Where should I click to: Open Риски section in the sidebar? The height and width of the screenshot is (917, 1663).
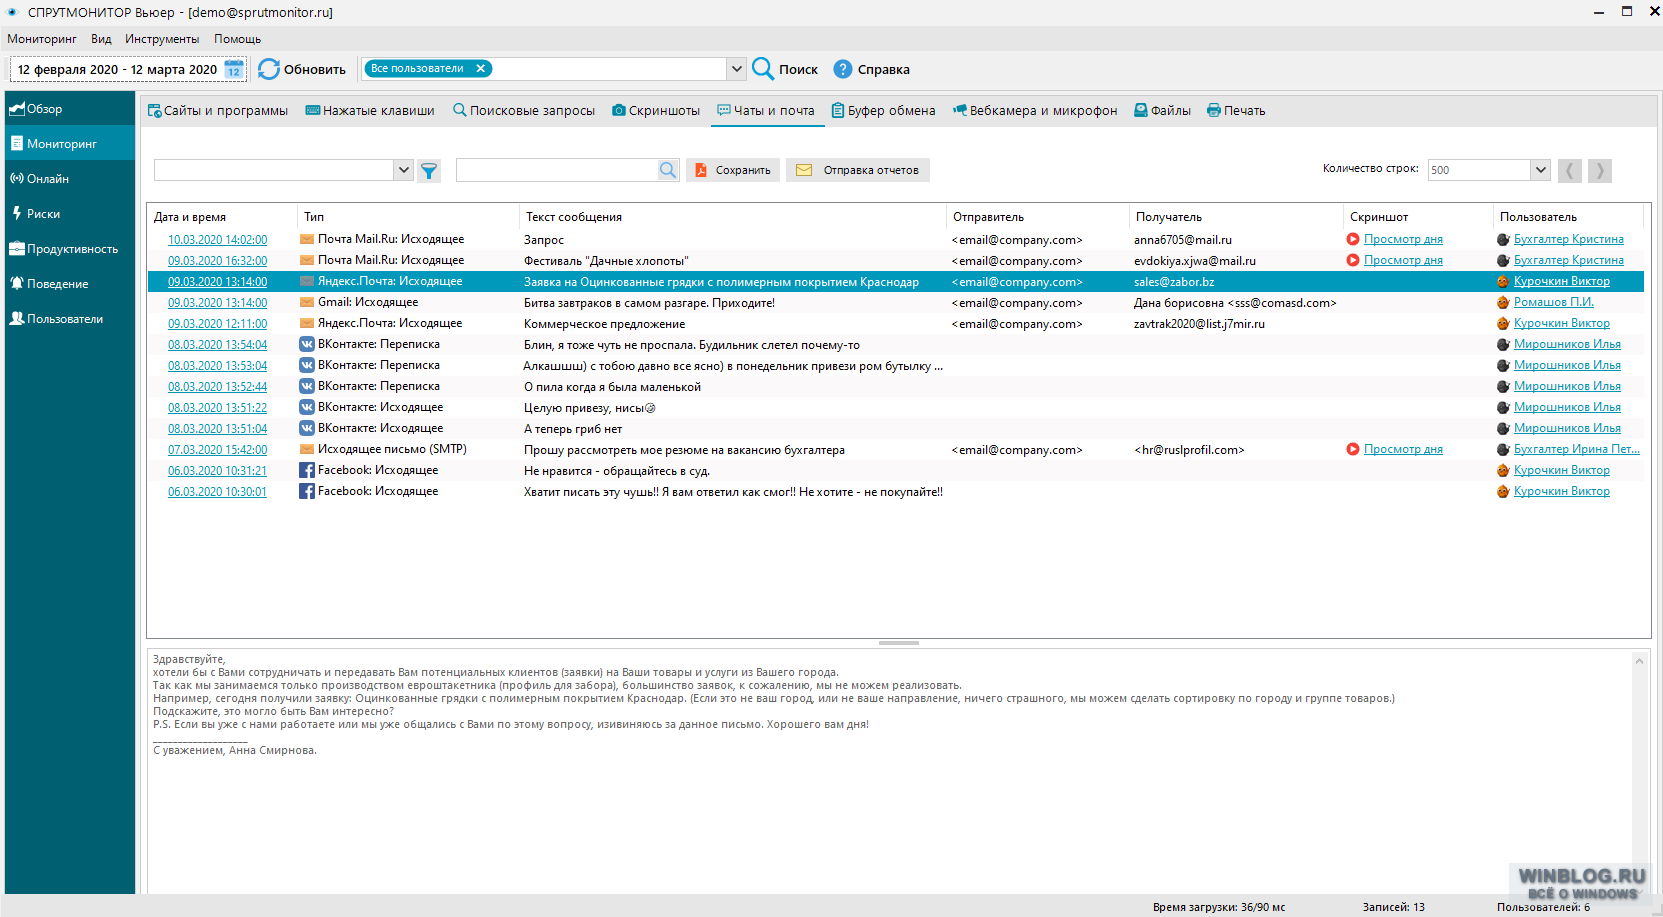pos(70,214)
